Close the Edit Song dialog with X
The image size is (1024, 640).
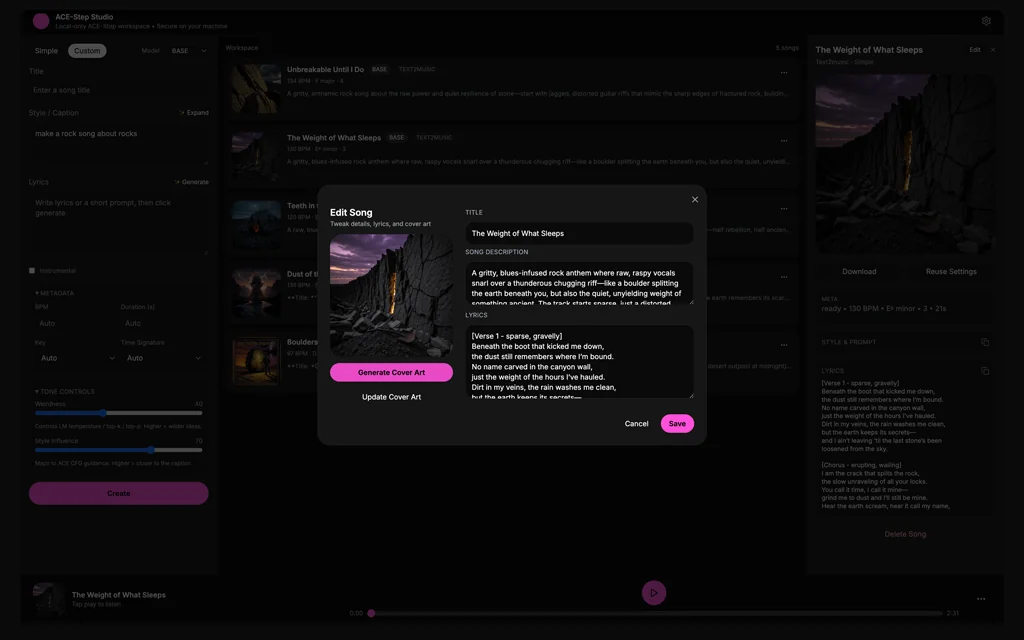pyautogui.click(x=695, y=199)
